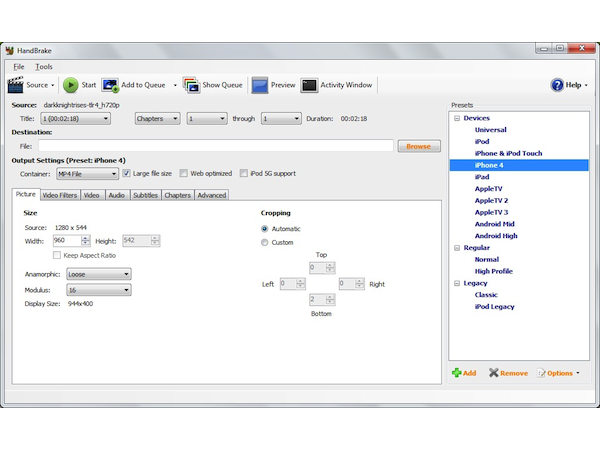This screenshot has width=600, height=450.
Task: Enable the Web optimized checkbox
Action: [184, 173]
